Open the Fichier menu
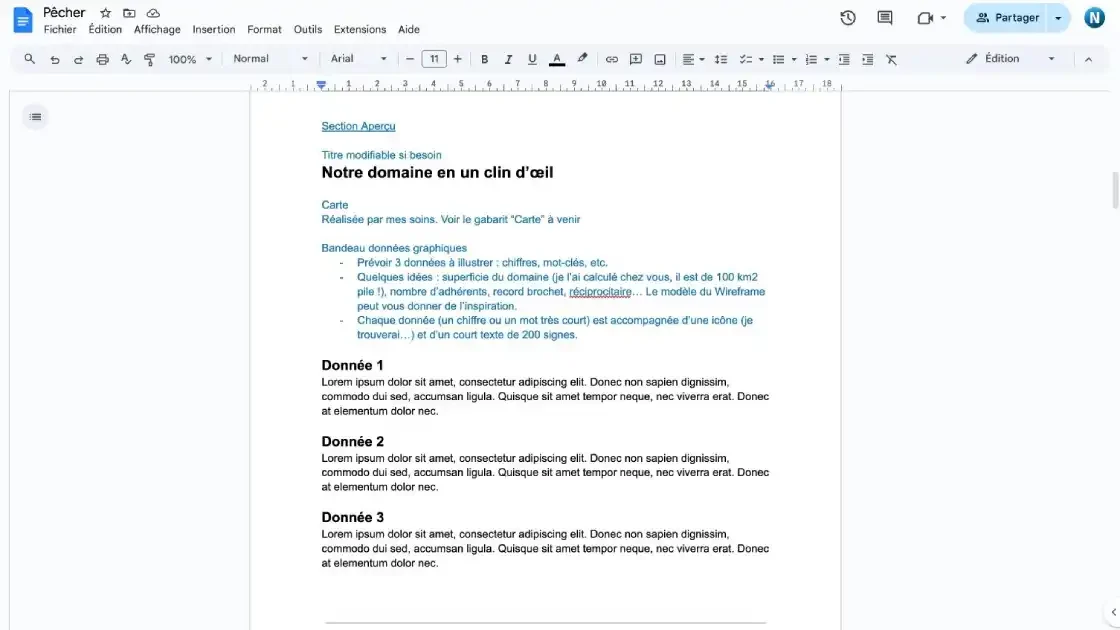The height and width of the screenshot is (630, 1120). pos(60,29)
